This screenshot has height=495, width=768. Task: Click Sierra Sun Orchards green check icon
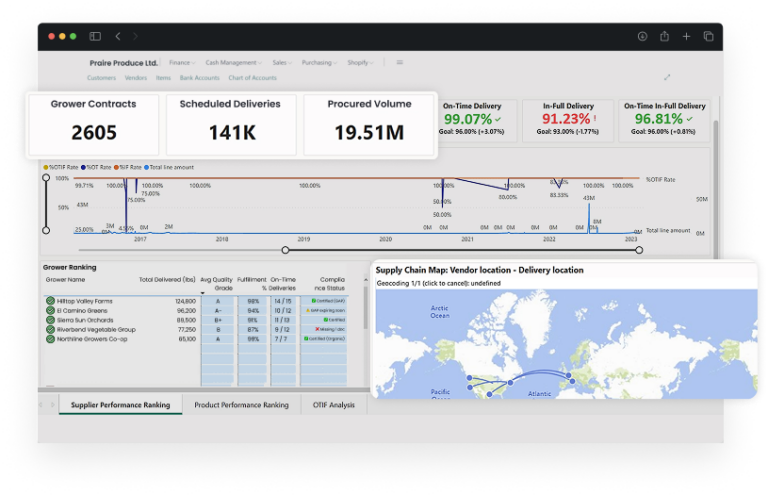point(50,320)
